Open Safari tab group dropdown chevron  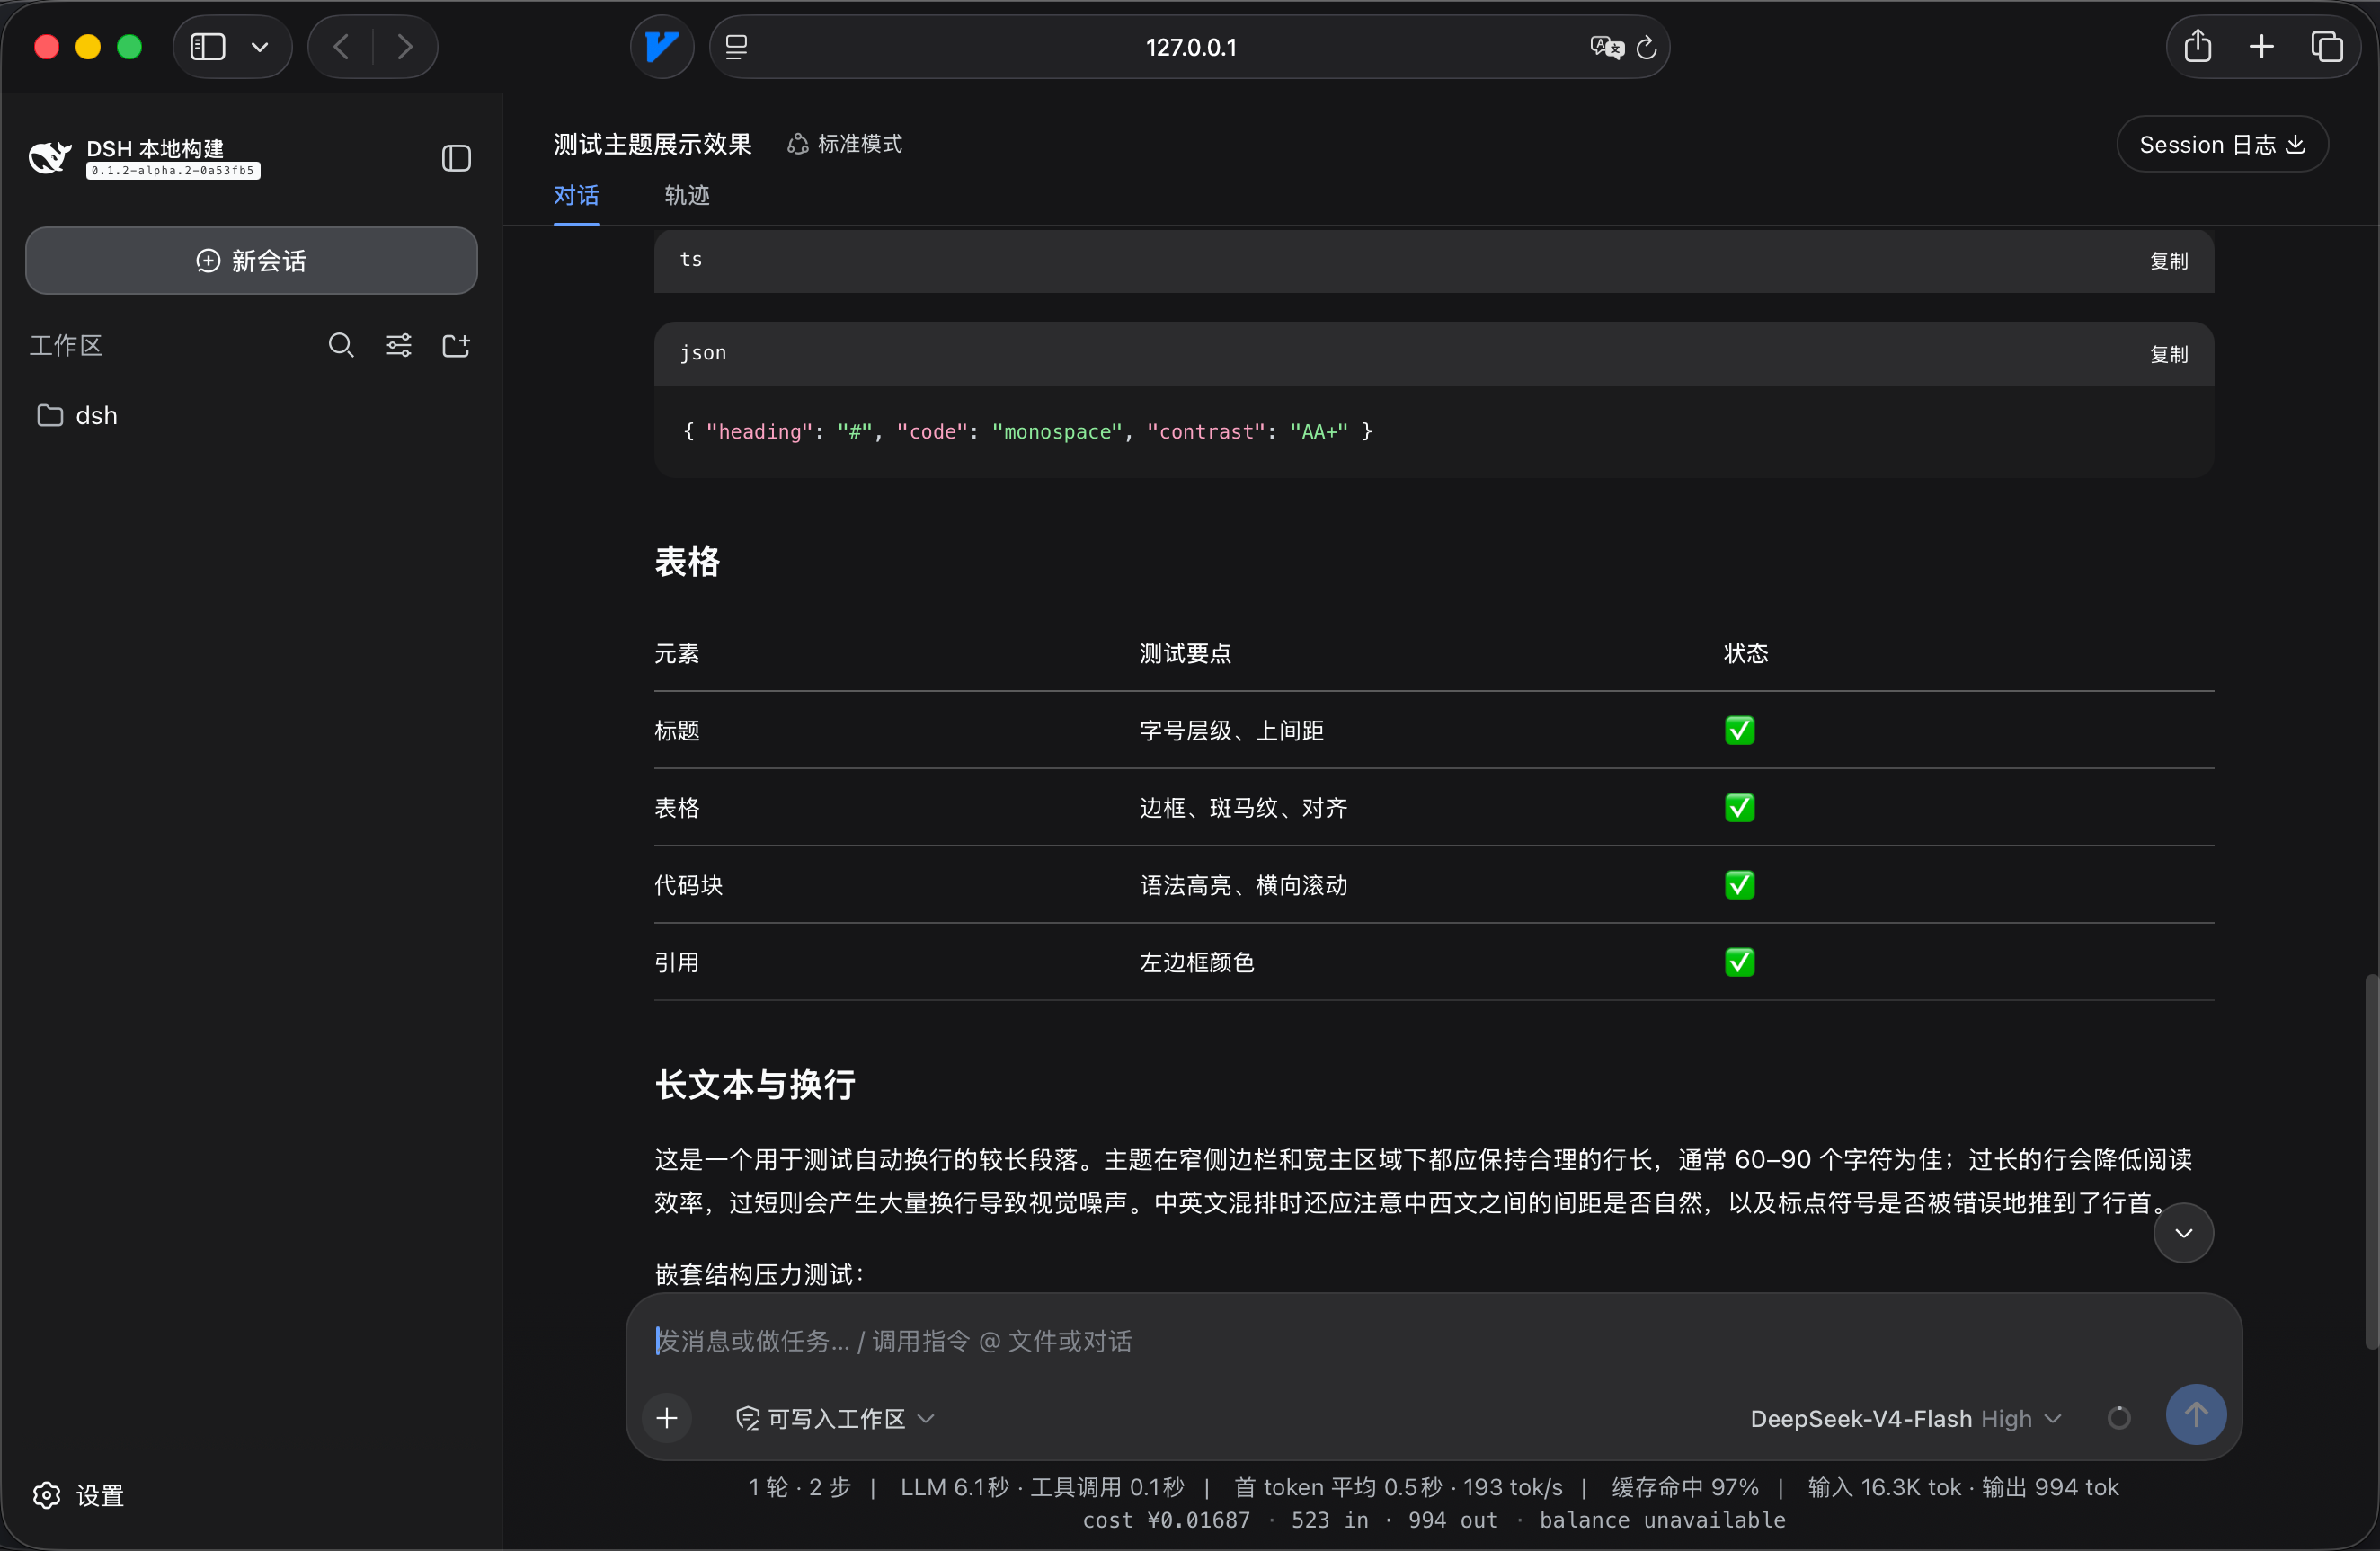point(260,47)
